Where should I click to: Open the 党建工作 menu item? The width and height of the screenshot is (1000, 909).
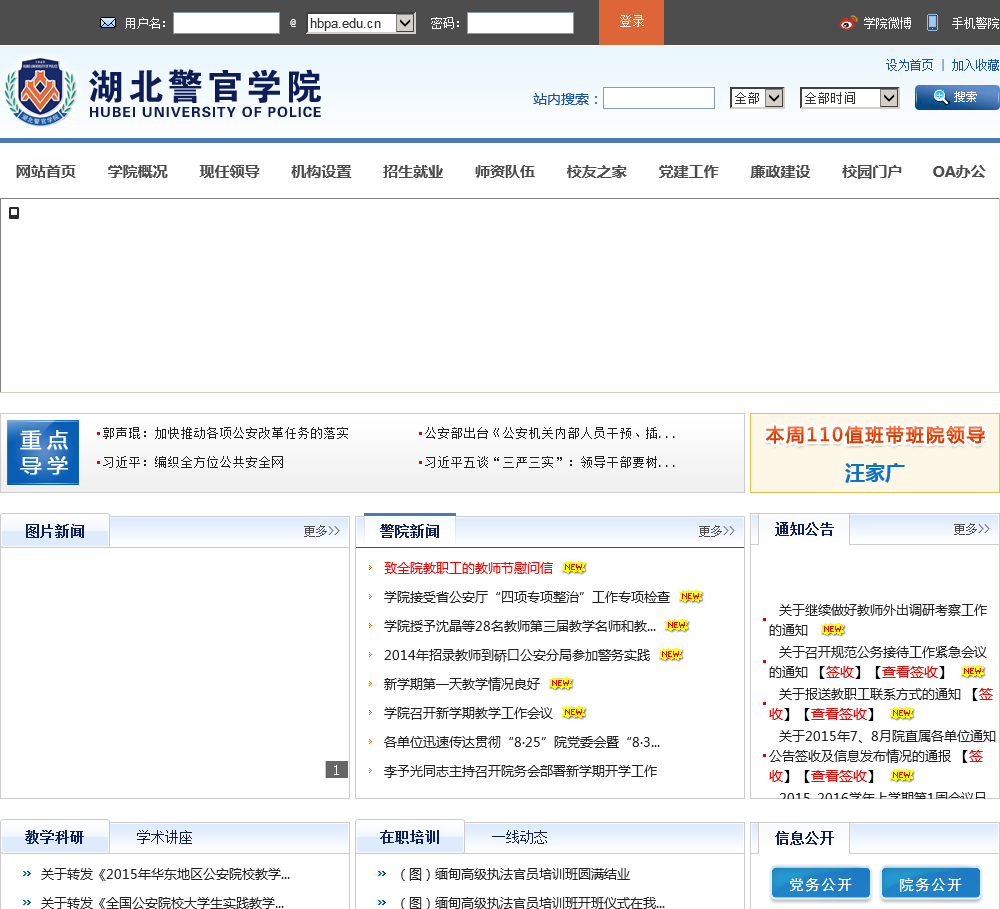[688, 172]
